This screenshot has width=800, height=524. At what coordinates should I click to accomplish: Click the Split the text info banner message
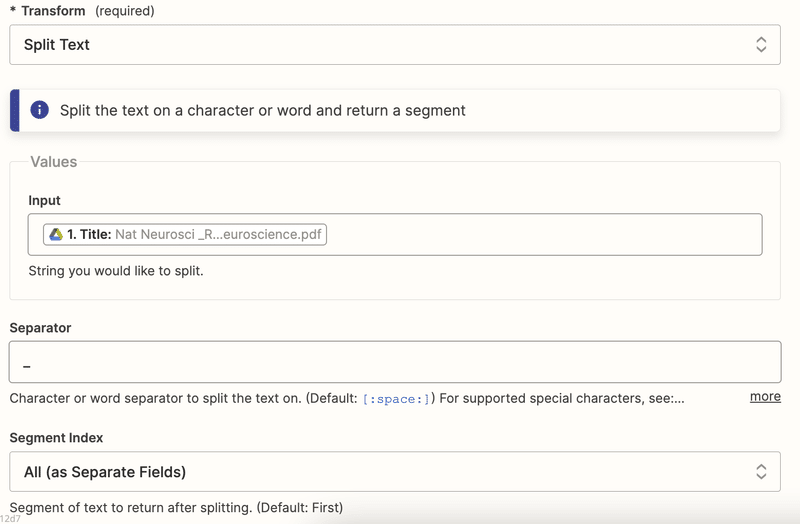click(x=263, y=110)
